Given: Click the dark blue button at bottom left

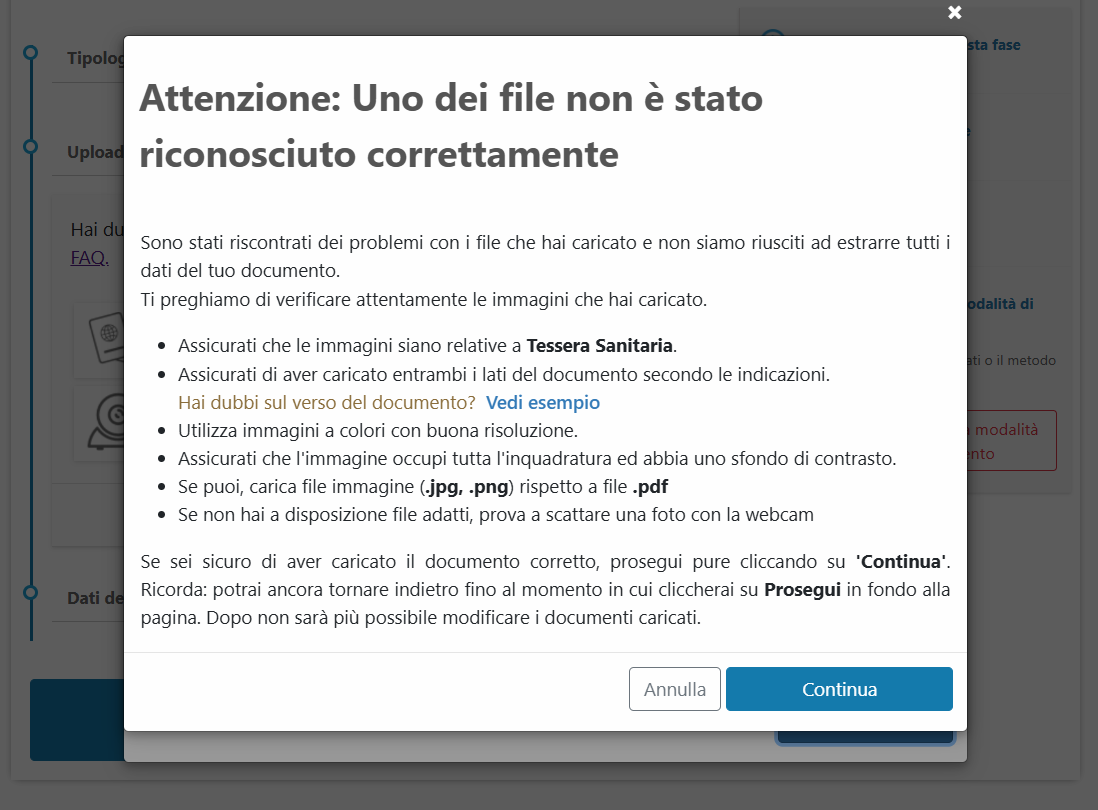Looking at the screenshot, I should 76,720.
